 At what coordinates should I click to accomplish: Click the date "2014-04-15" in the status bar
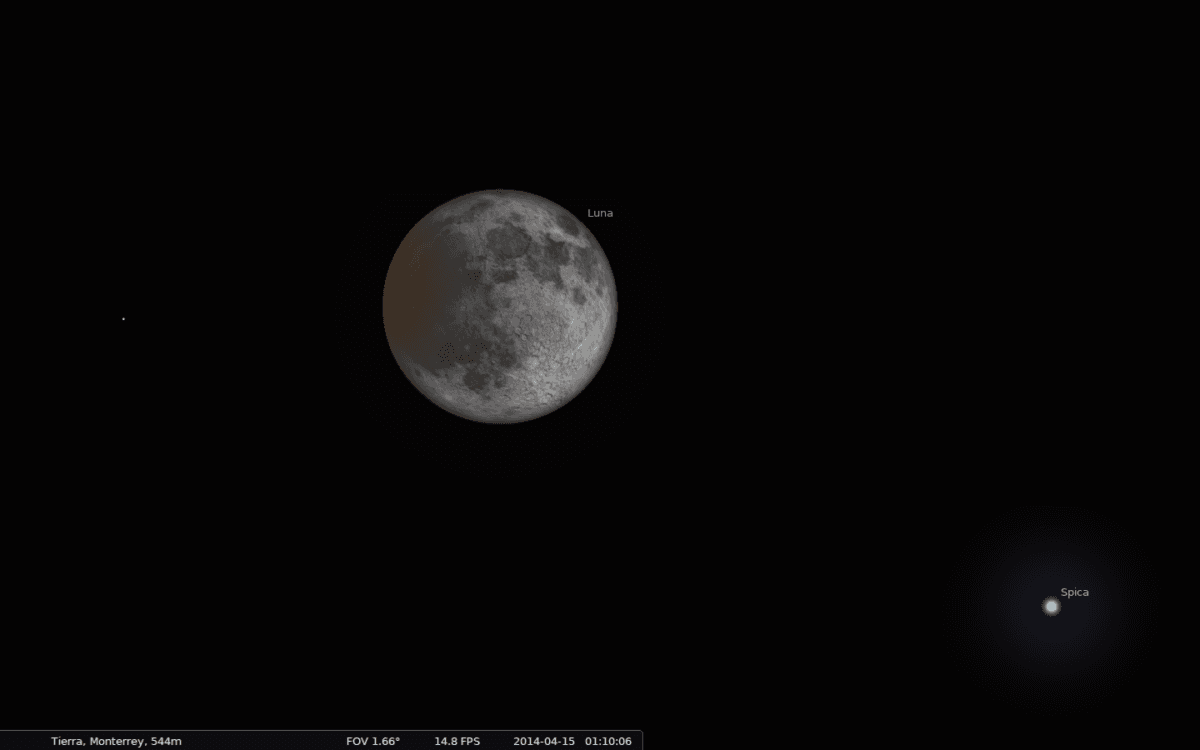click(x=544, y=742)
